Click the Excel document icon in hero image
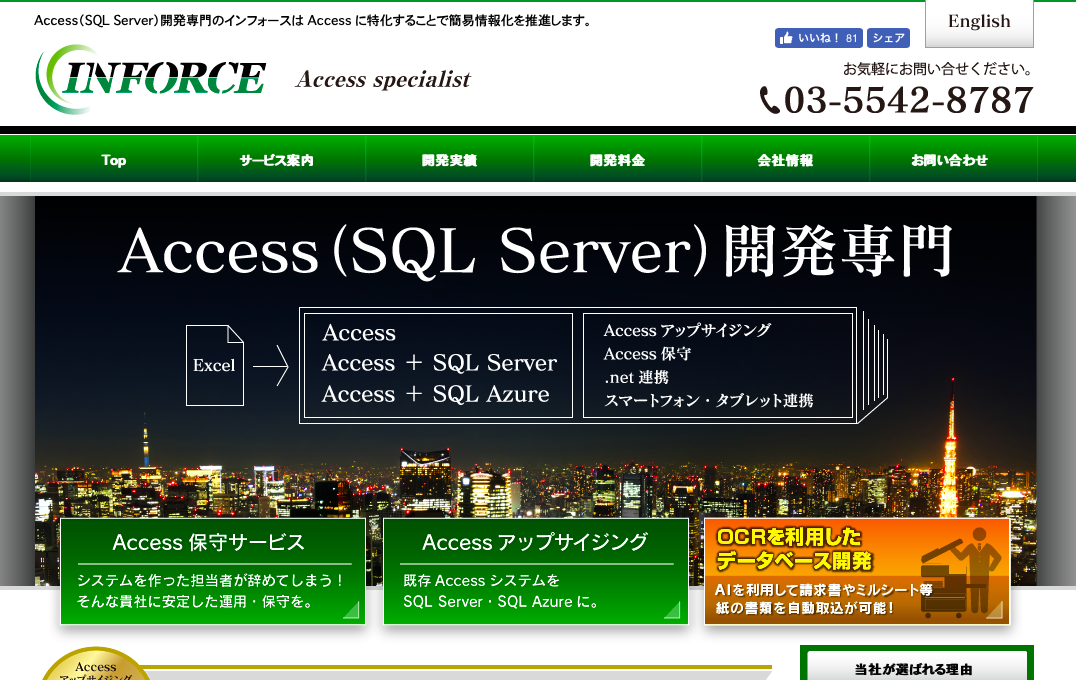Screen dimensions: 1076x680 215,365
